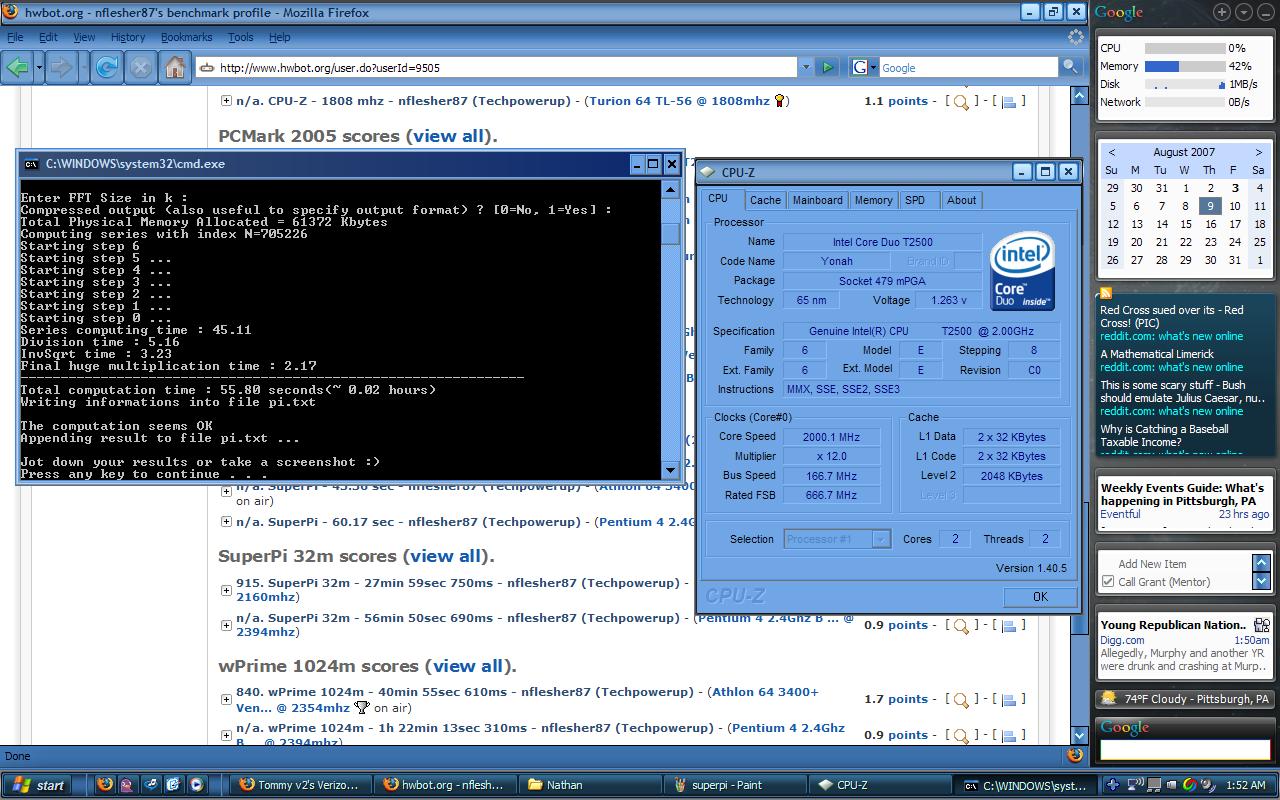Screen dimensions: 1280x800
Task: Open the view all link for wPrime 1024m scores
Action: (x=468, y=666)
